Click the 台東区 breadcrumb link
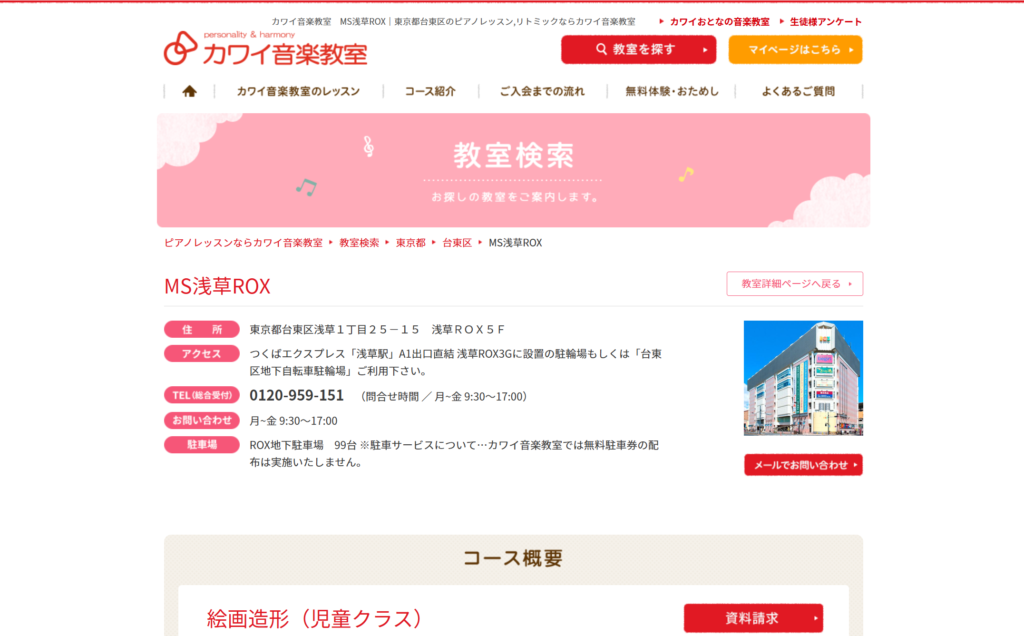Screen dimensions: 1024x636 click(x=456, y=243)
